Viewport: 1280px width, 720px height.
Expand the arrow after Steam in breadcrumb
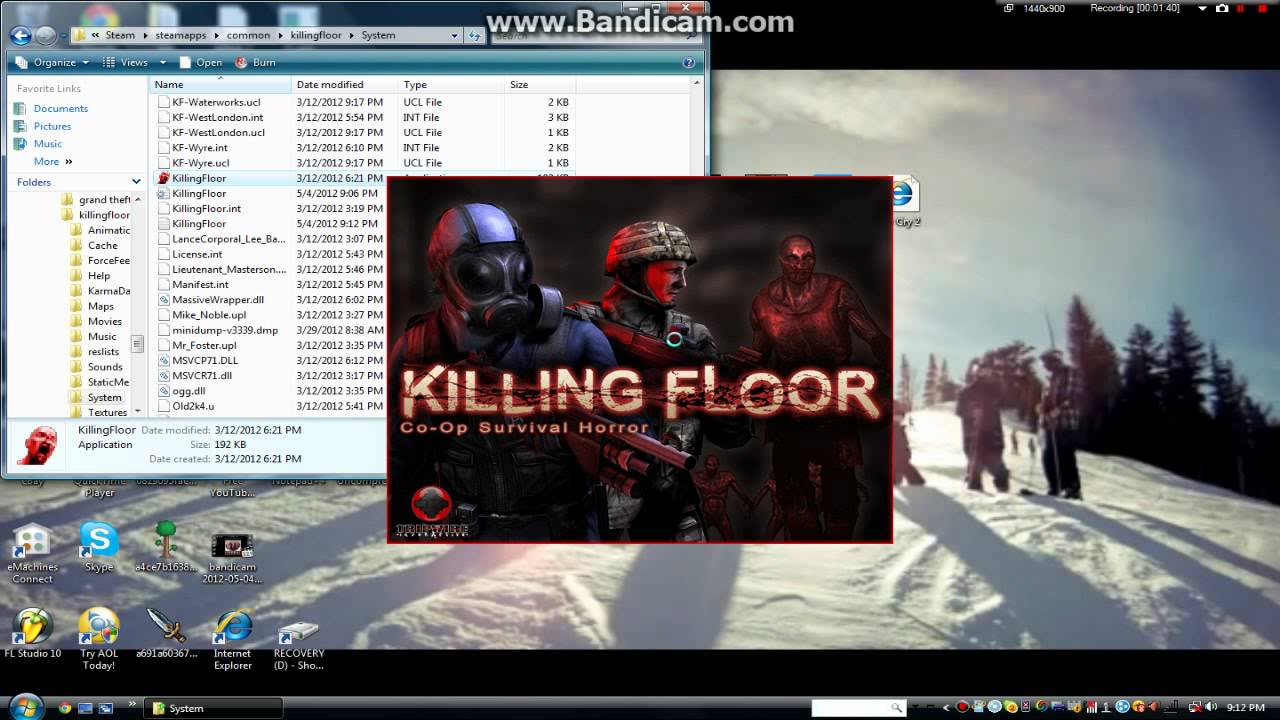coord(145,35)
